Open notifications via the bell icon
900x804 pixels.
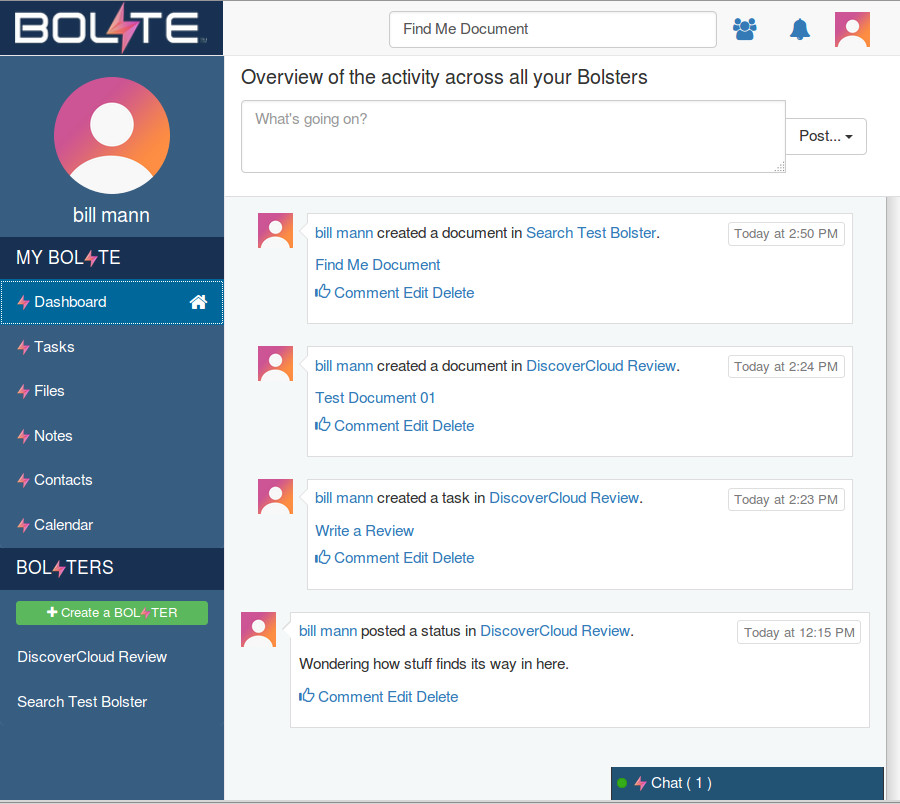tap(799, 29)
